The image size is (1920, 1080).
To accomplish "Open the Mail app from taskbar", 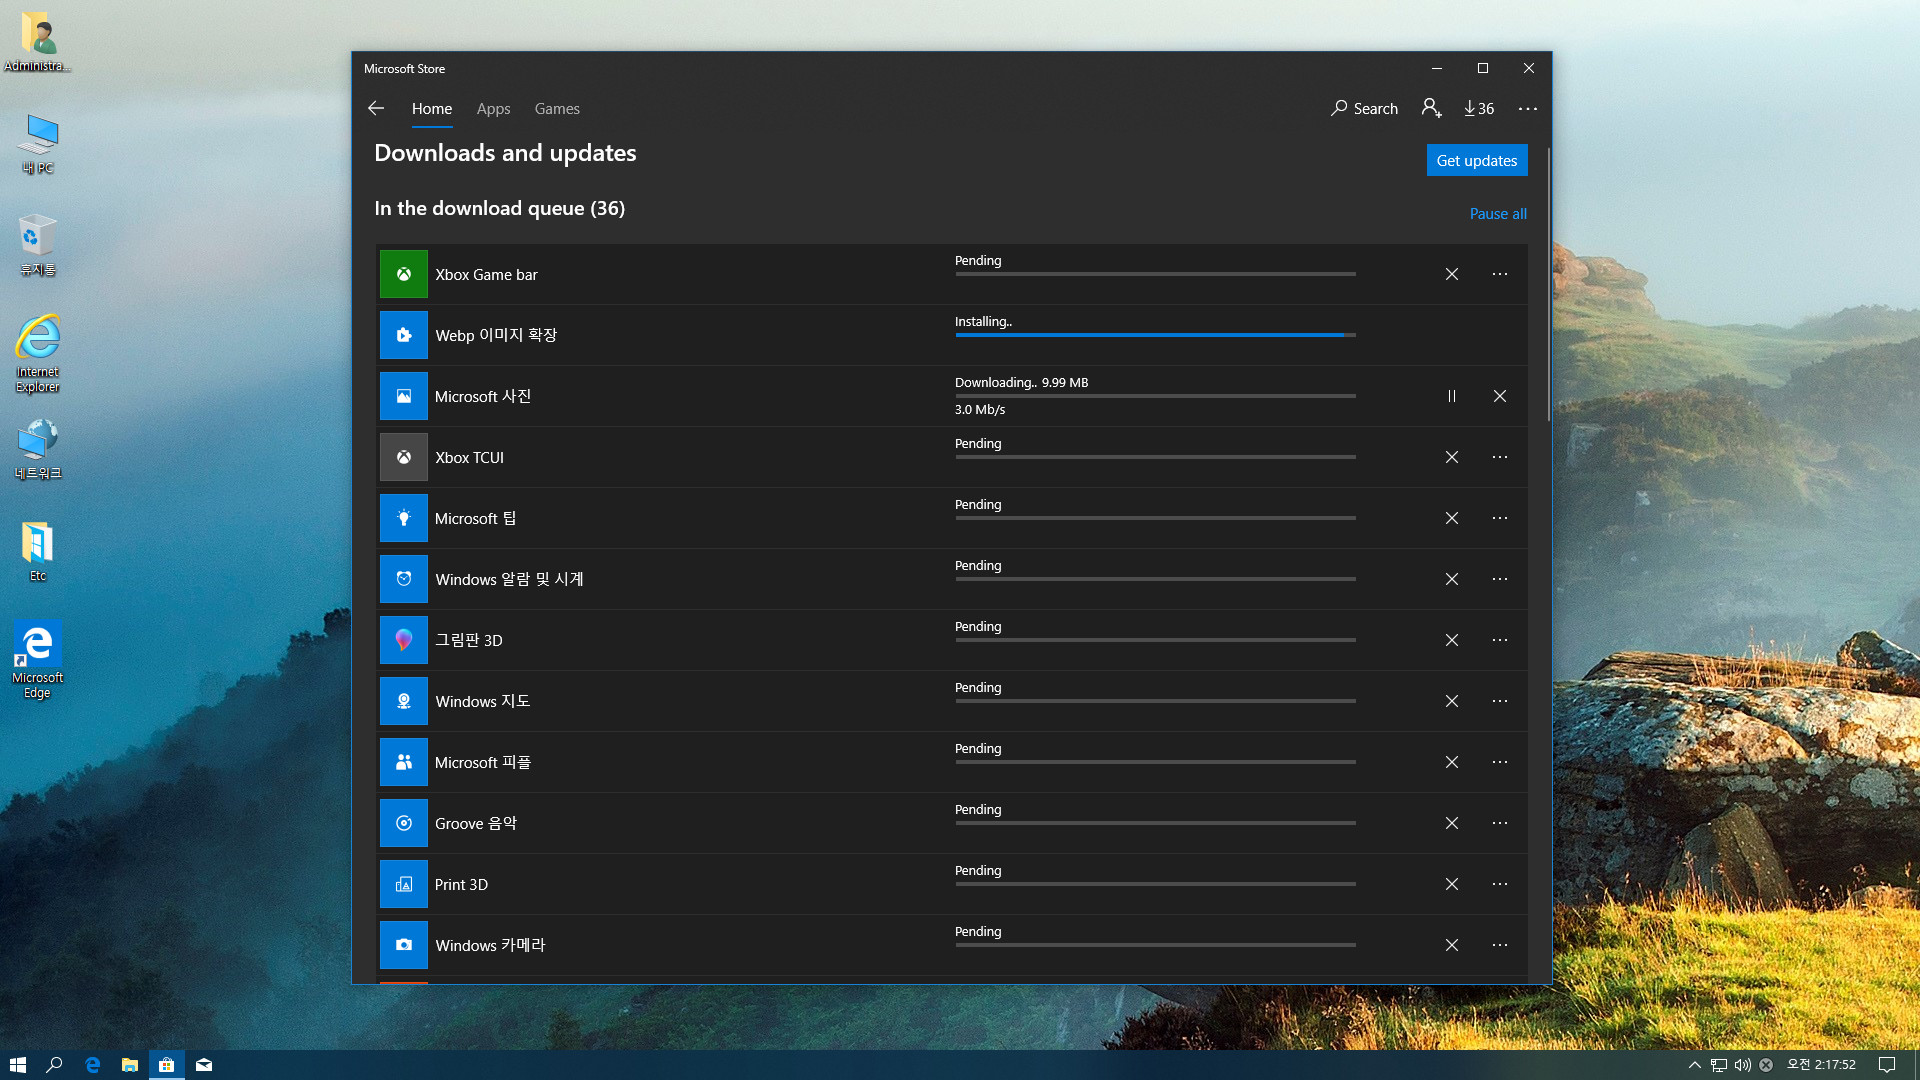I will pos(204,1065).
